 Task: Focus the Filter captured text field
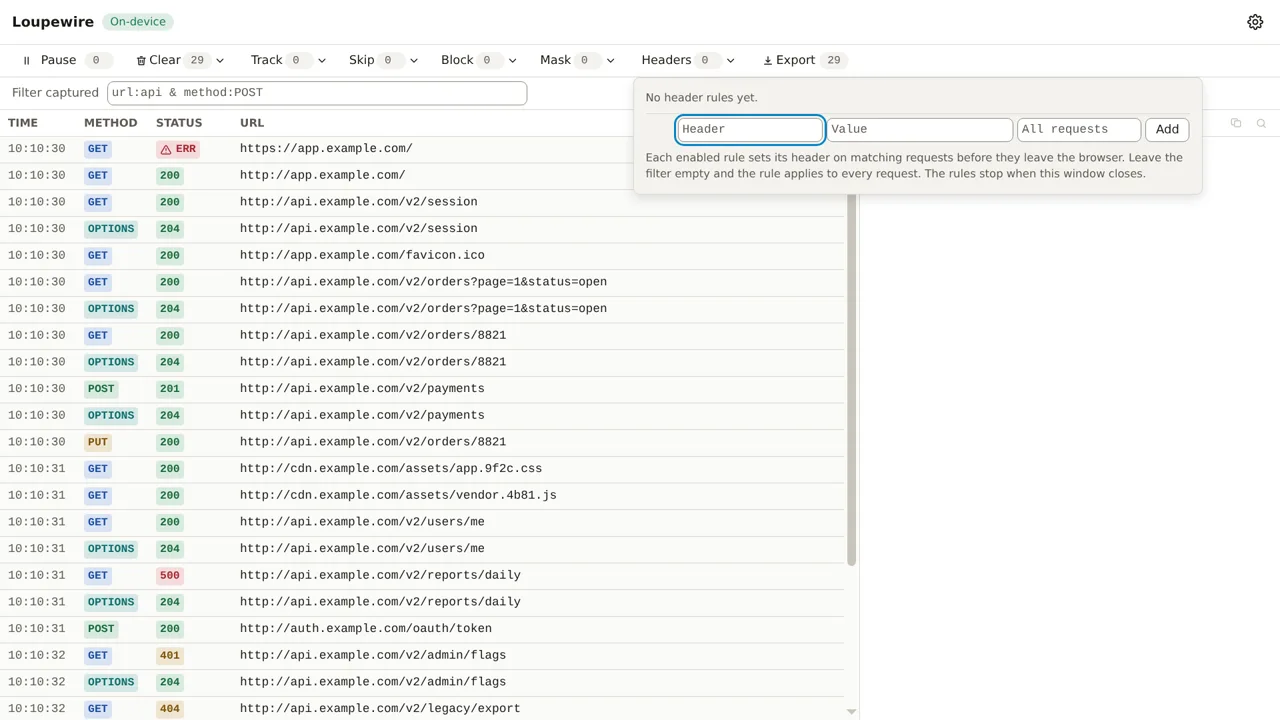point(317,93)
